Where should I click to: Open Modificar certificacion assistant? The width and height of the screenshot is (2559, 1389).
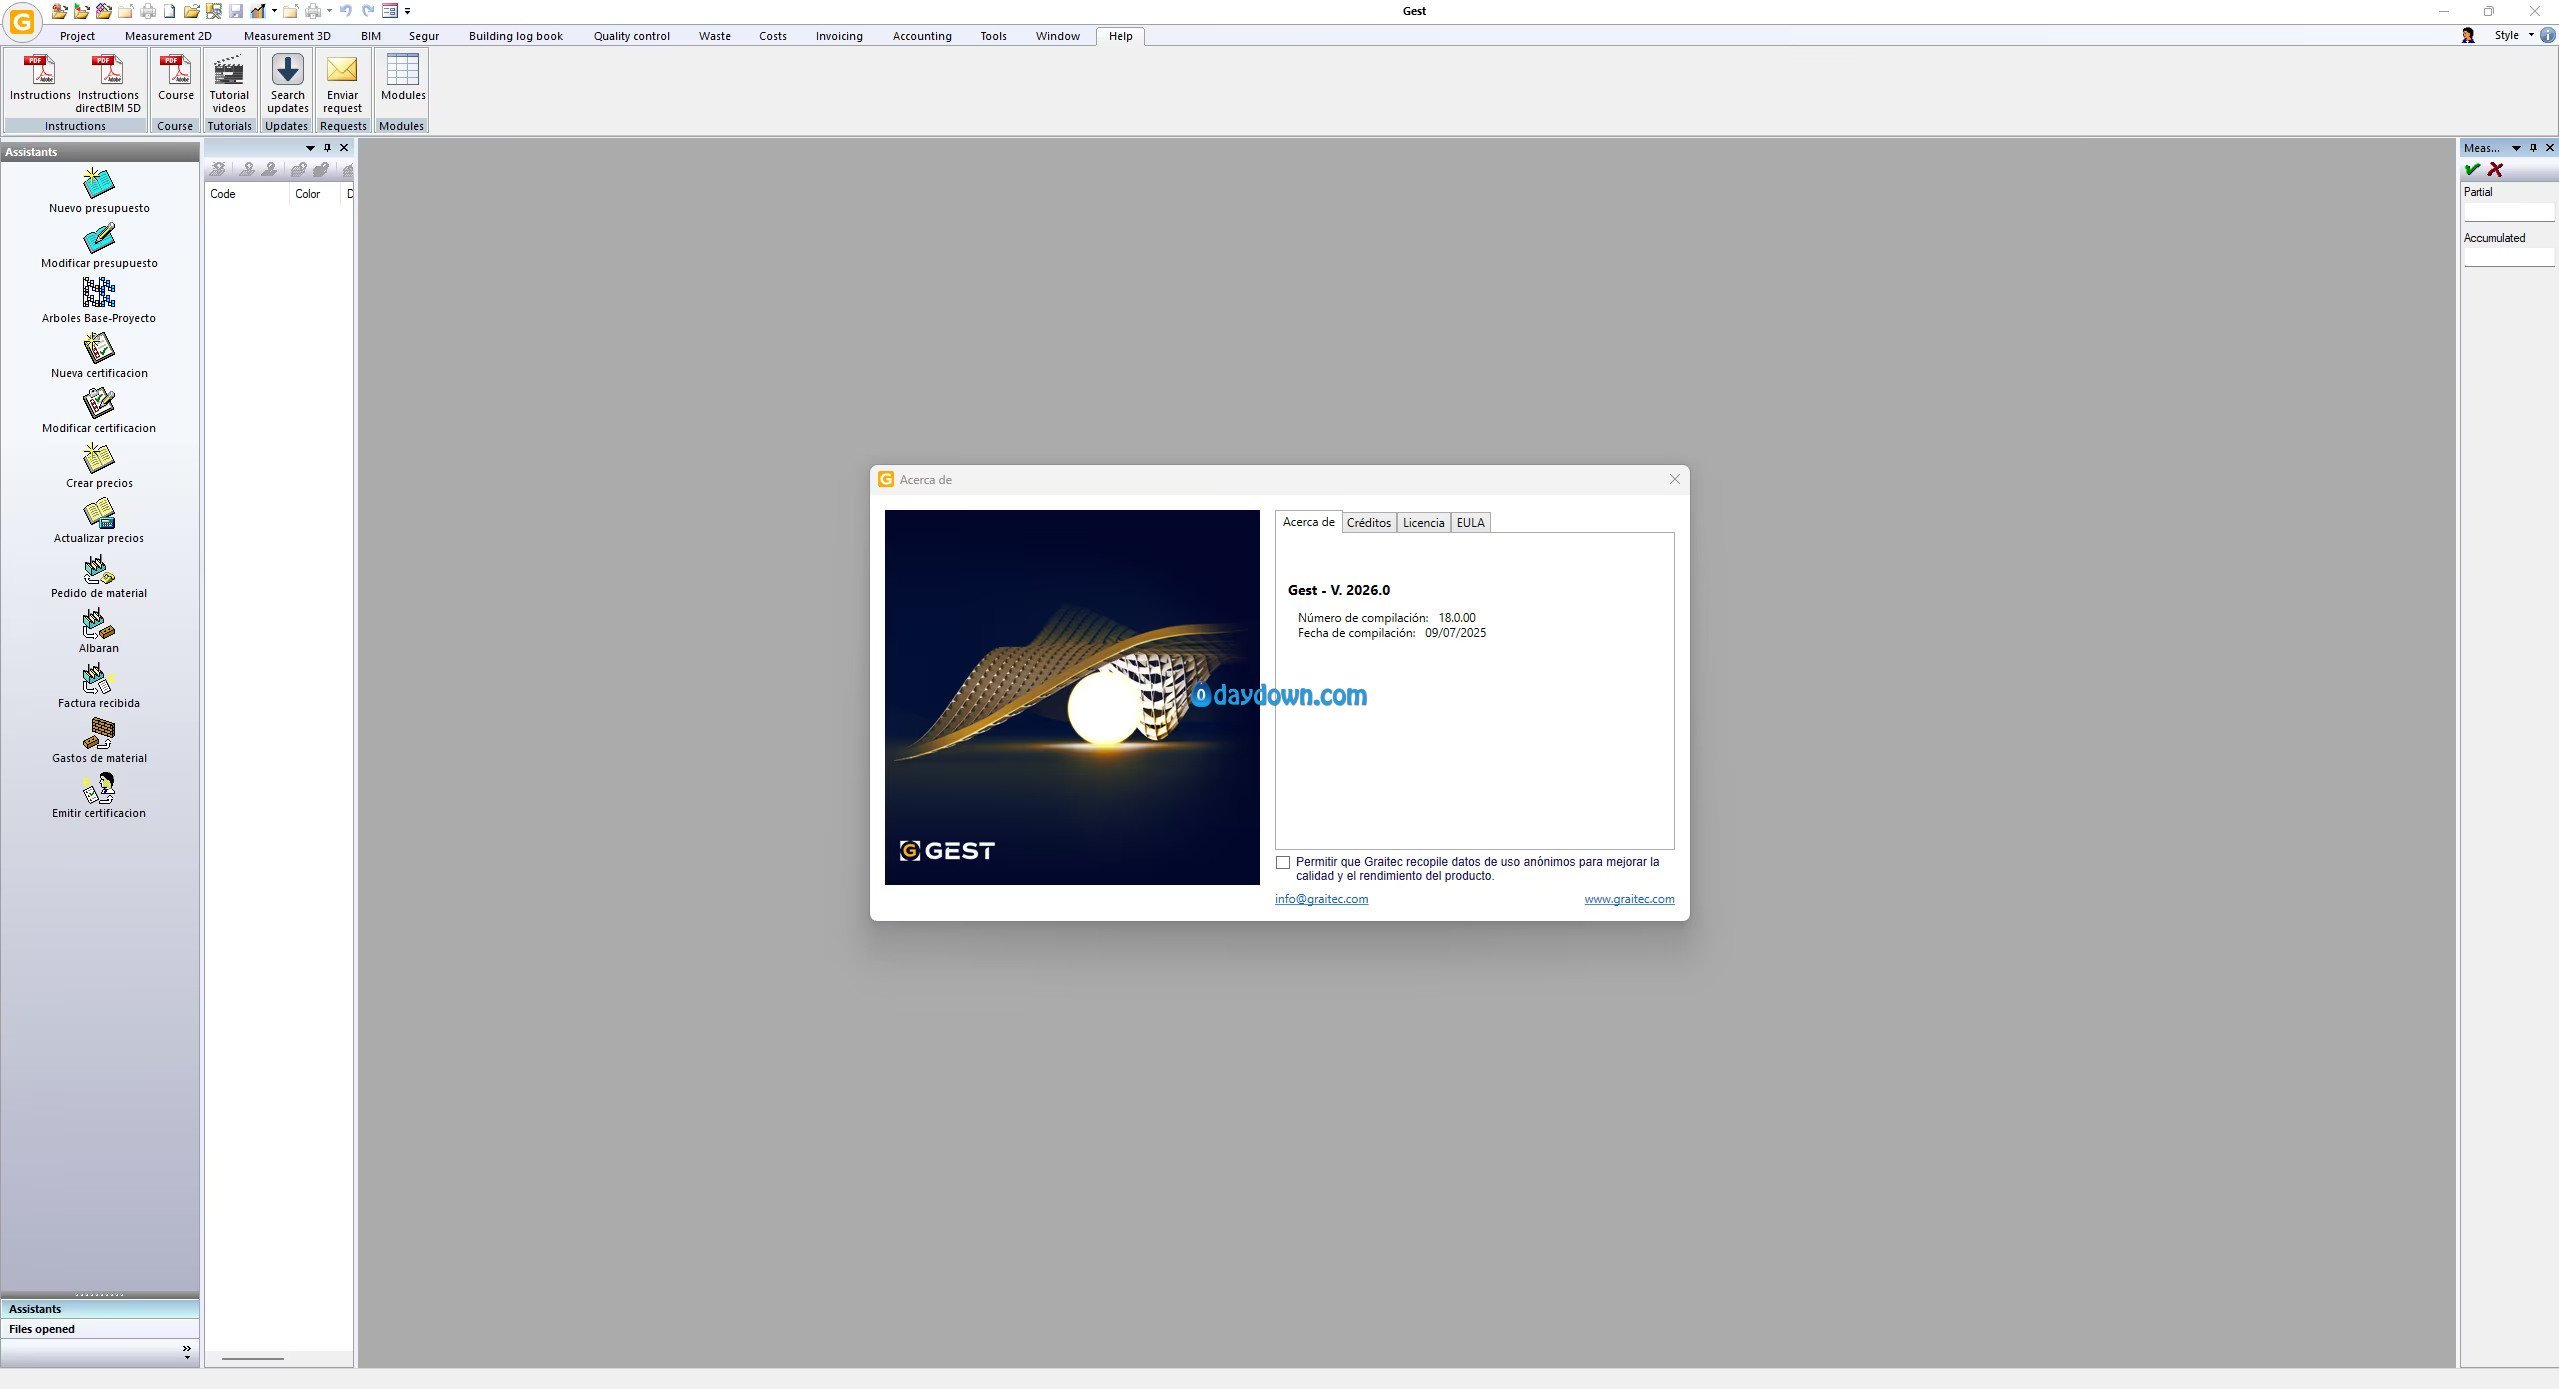pos(99,411)
